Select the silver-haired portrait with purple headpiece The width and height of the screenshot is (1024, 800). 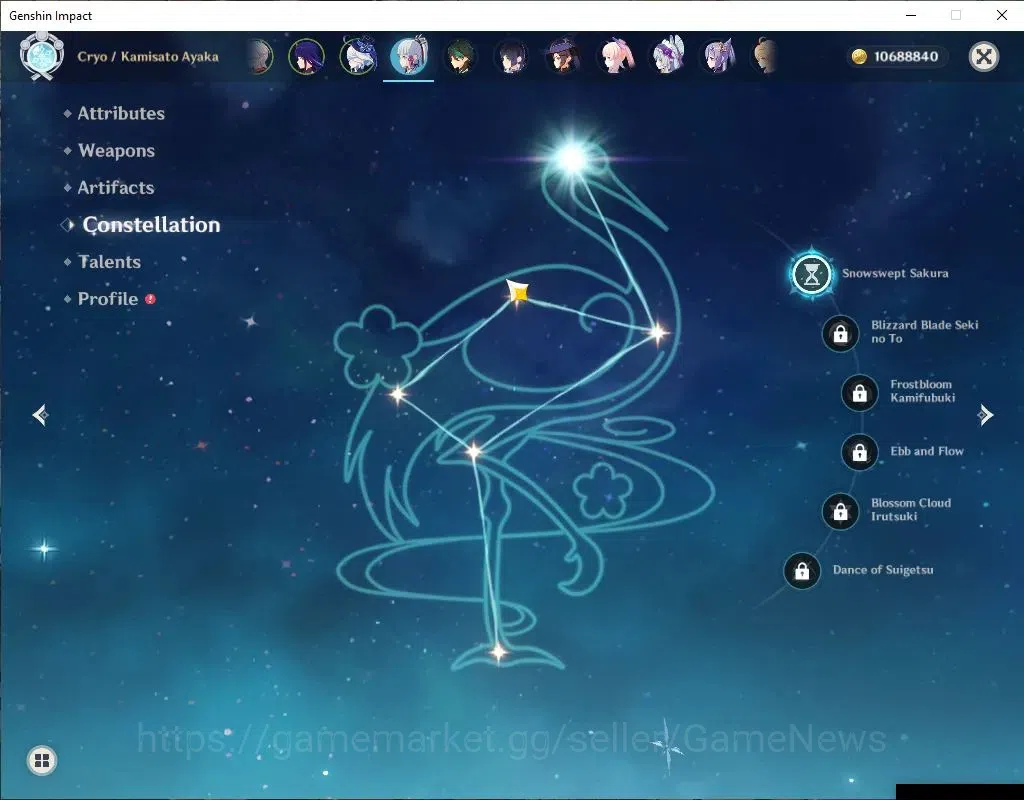[x=666, y=57]
